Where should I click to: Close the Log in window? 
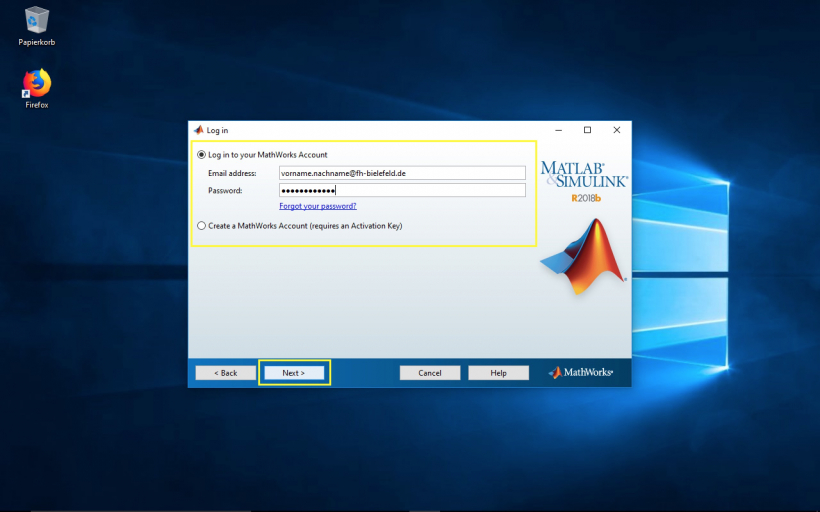point(617,130)
